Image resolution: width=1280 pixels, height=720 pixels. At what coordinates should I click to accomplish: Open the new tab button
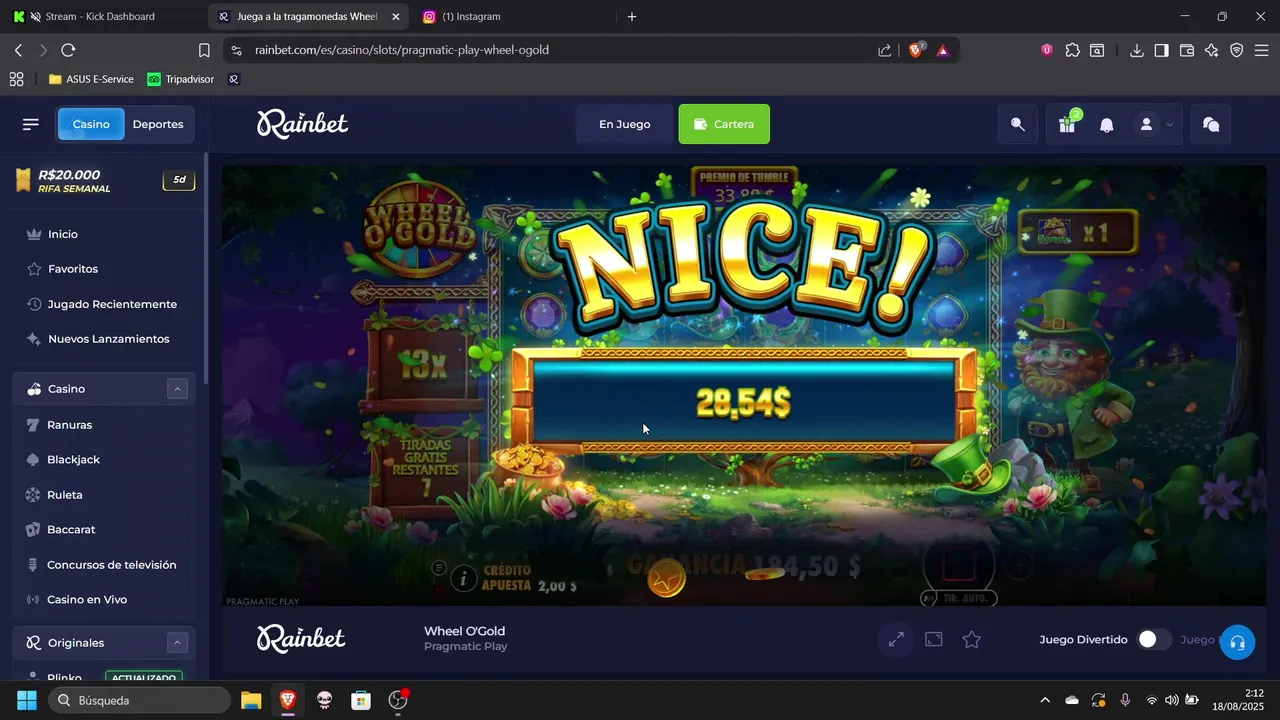pyautogui.click(x=631, y=17)
